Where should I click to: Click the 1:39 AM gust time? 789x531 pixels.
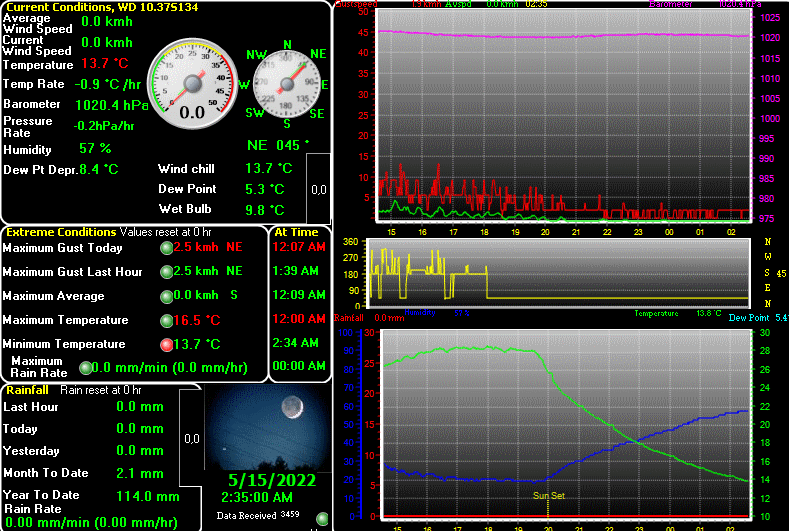click(x=295, y=271)
